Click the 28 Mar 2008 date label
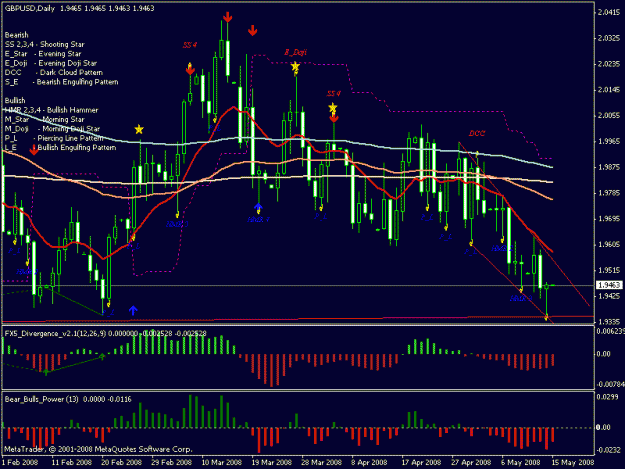This screenshot has width=625, height=469. [321, 463]
